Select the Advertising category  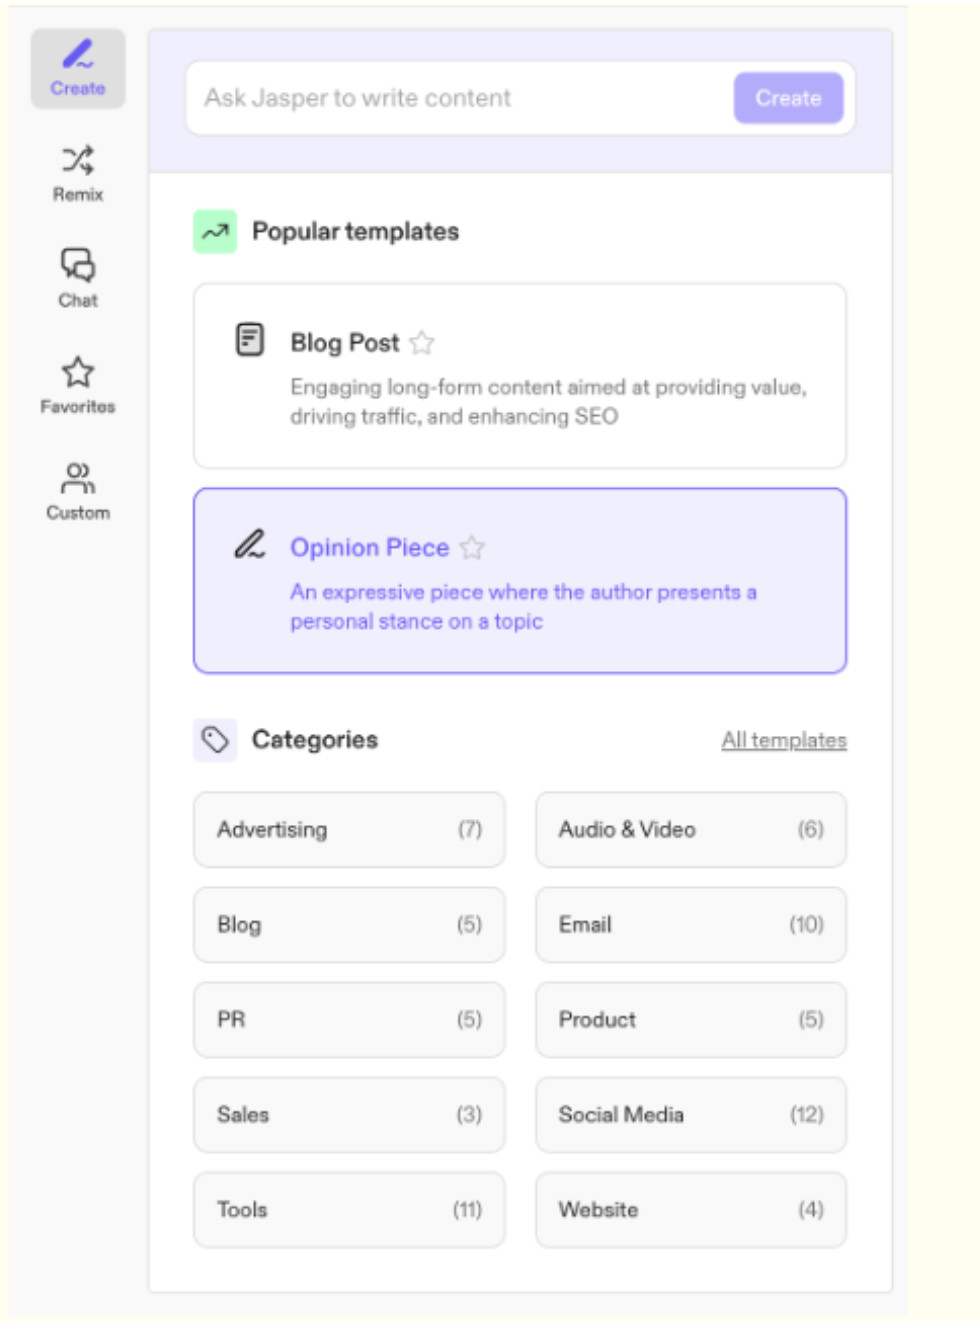tap(349, 830)
